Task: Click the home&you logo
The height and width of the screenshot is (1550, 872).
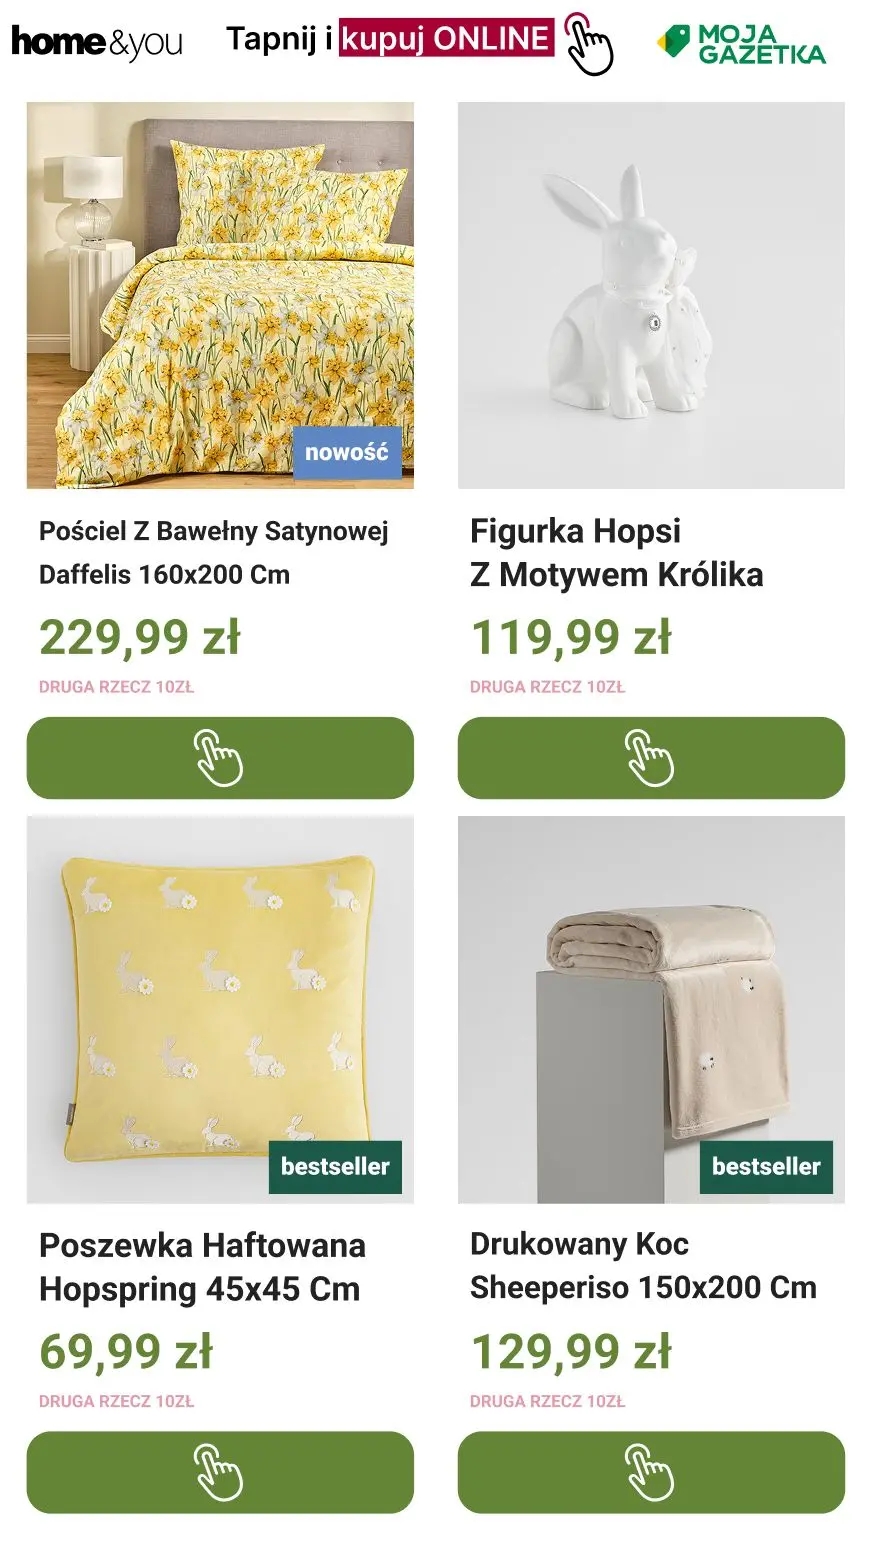Action: [x=97, y=43]
